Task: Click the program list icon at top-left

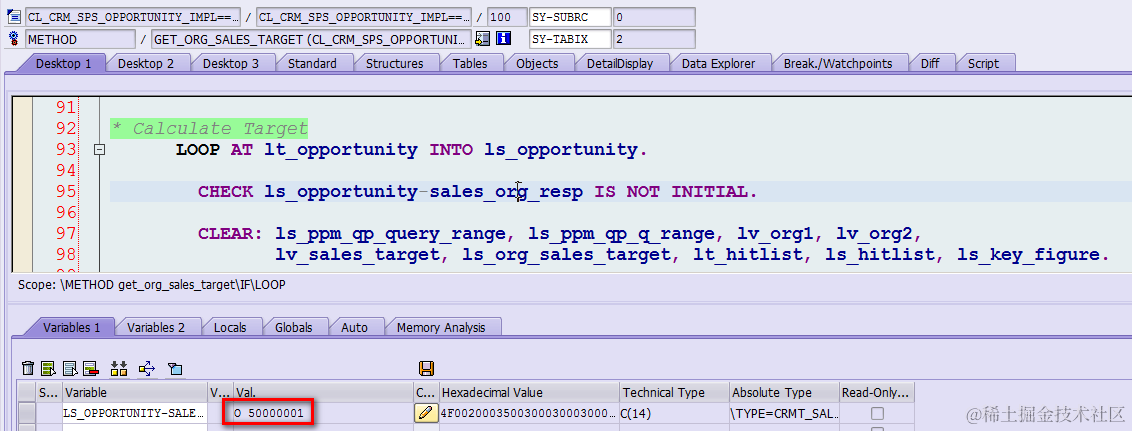Action: (13, 17)
